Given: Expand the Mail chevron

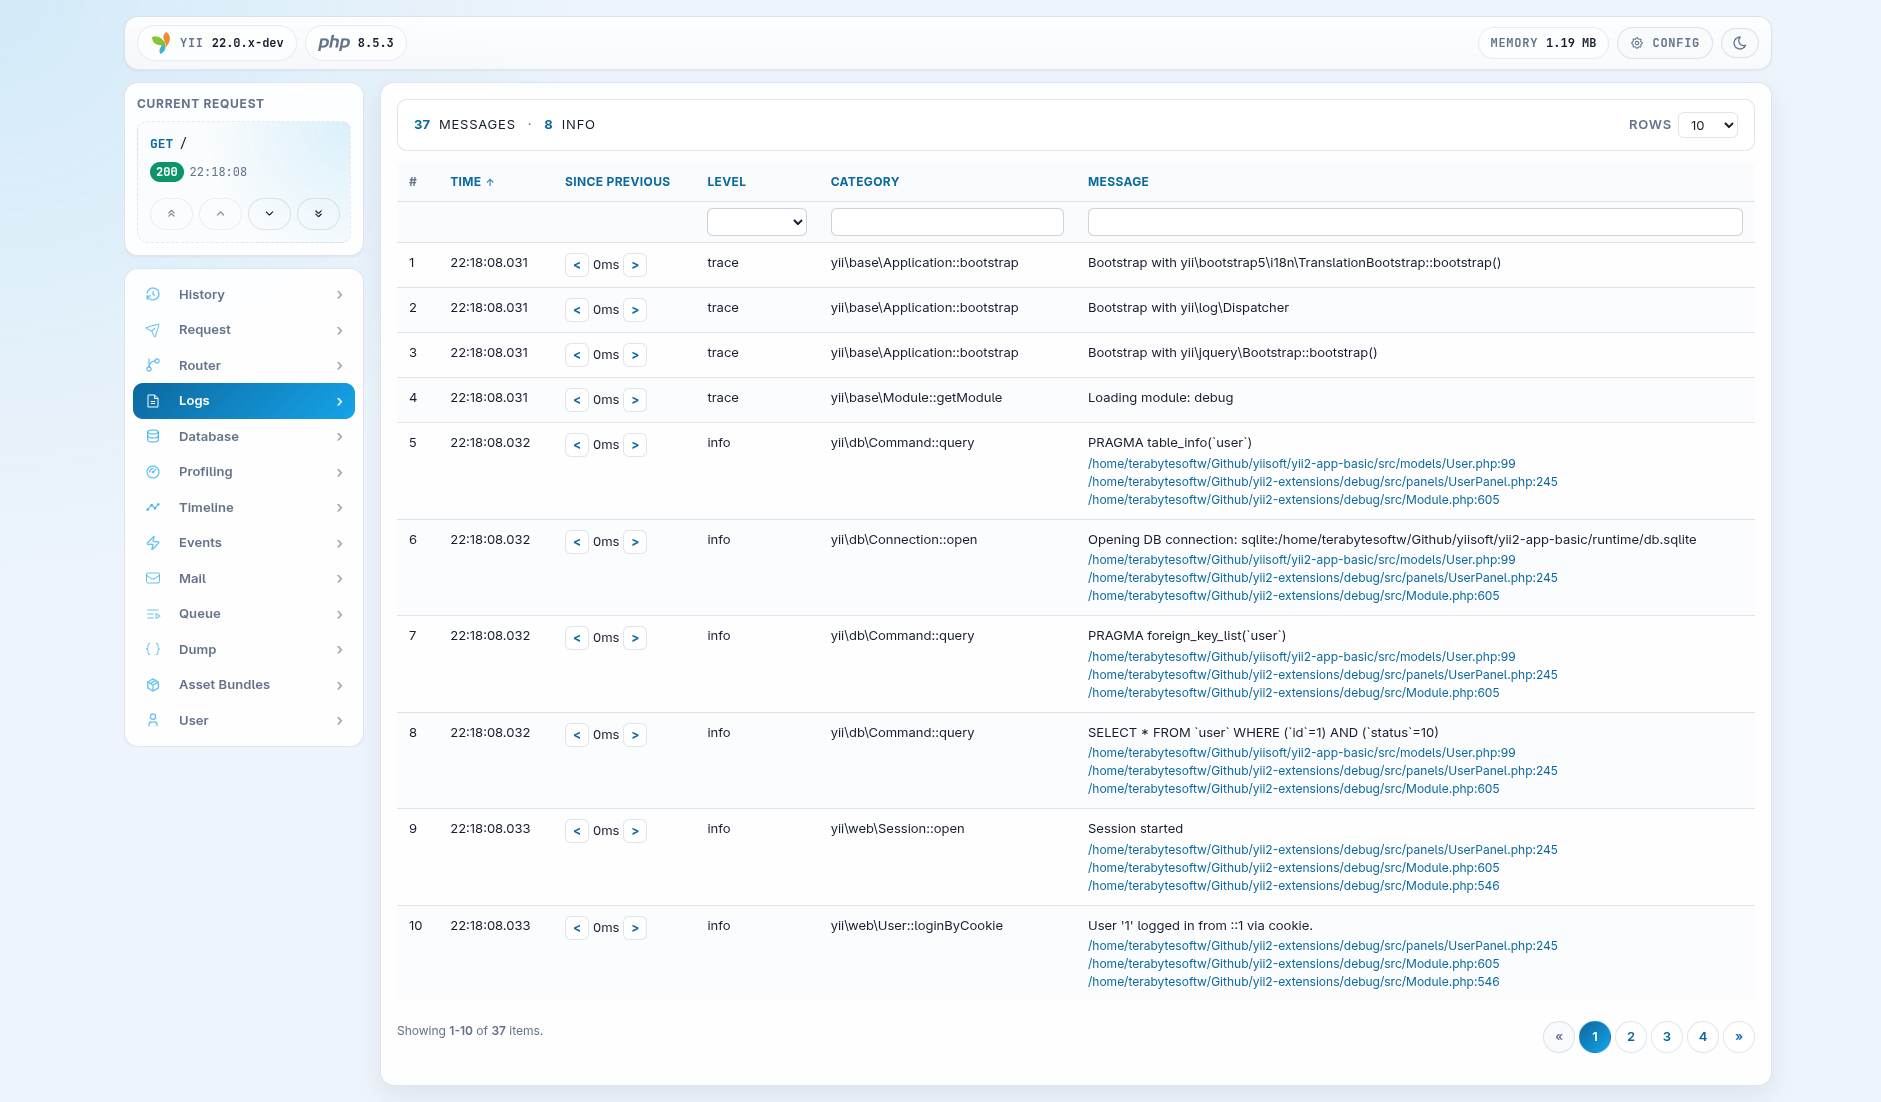Looking at the screenshot, I should [340, 579].
